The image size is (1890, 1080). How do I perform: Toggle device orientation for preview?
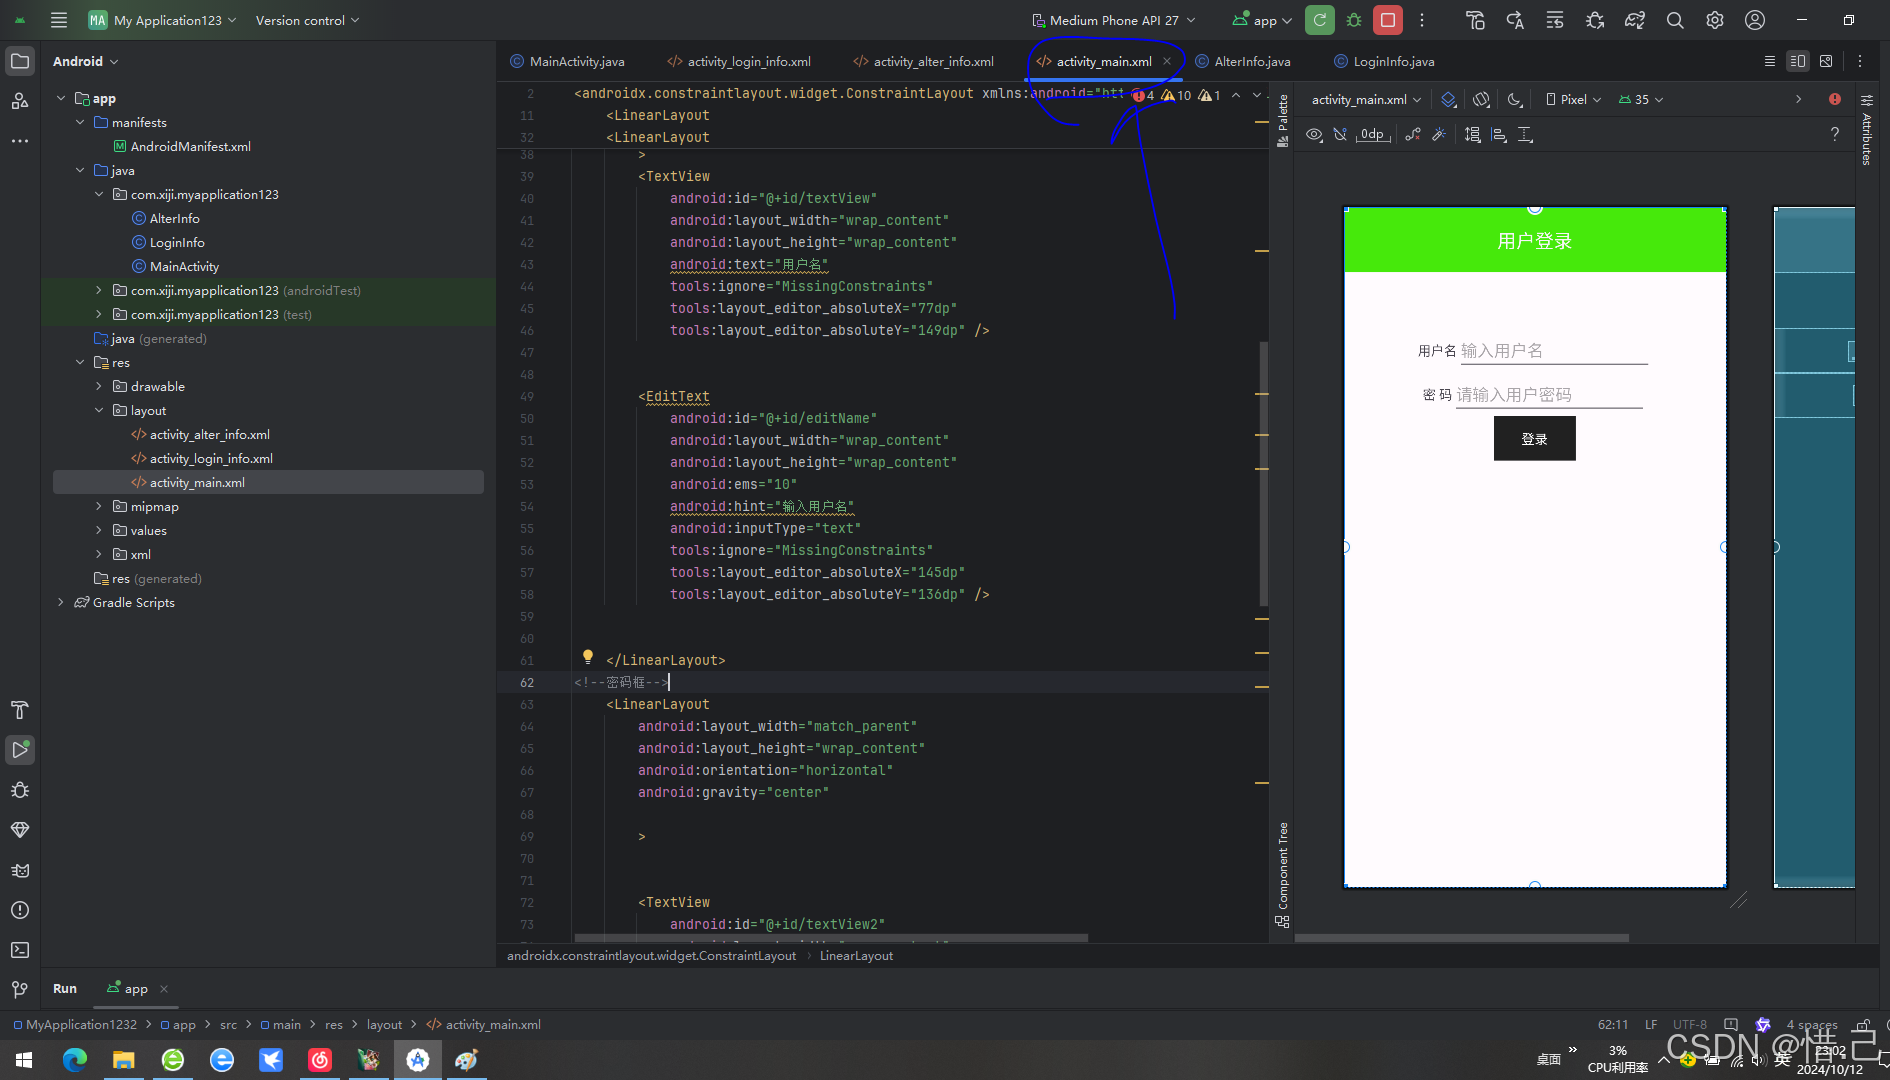pos(1482,99)
